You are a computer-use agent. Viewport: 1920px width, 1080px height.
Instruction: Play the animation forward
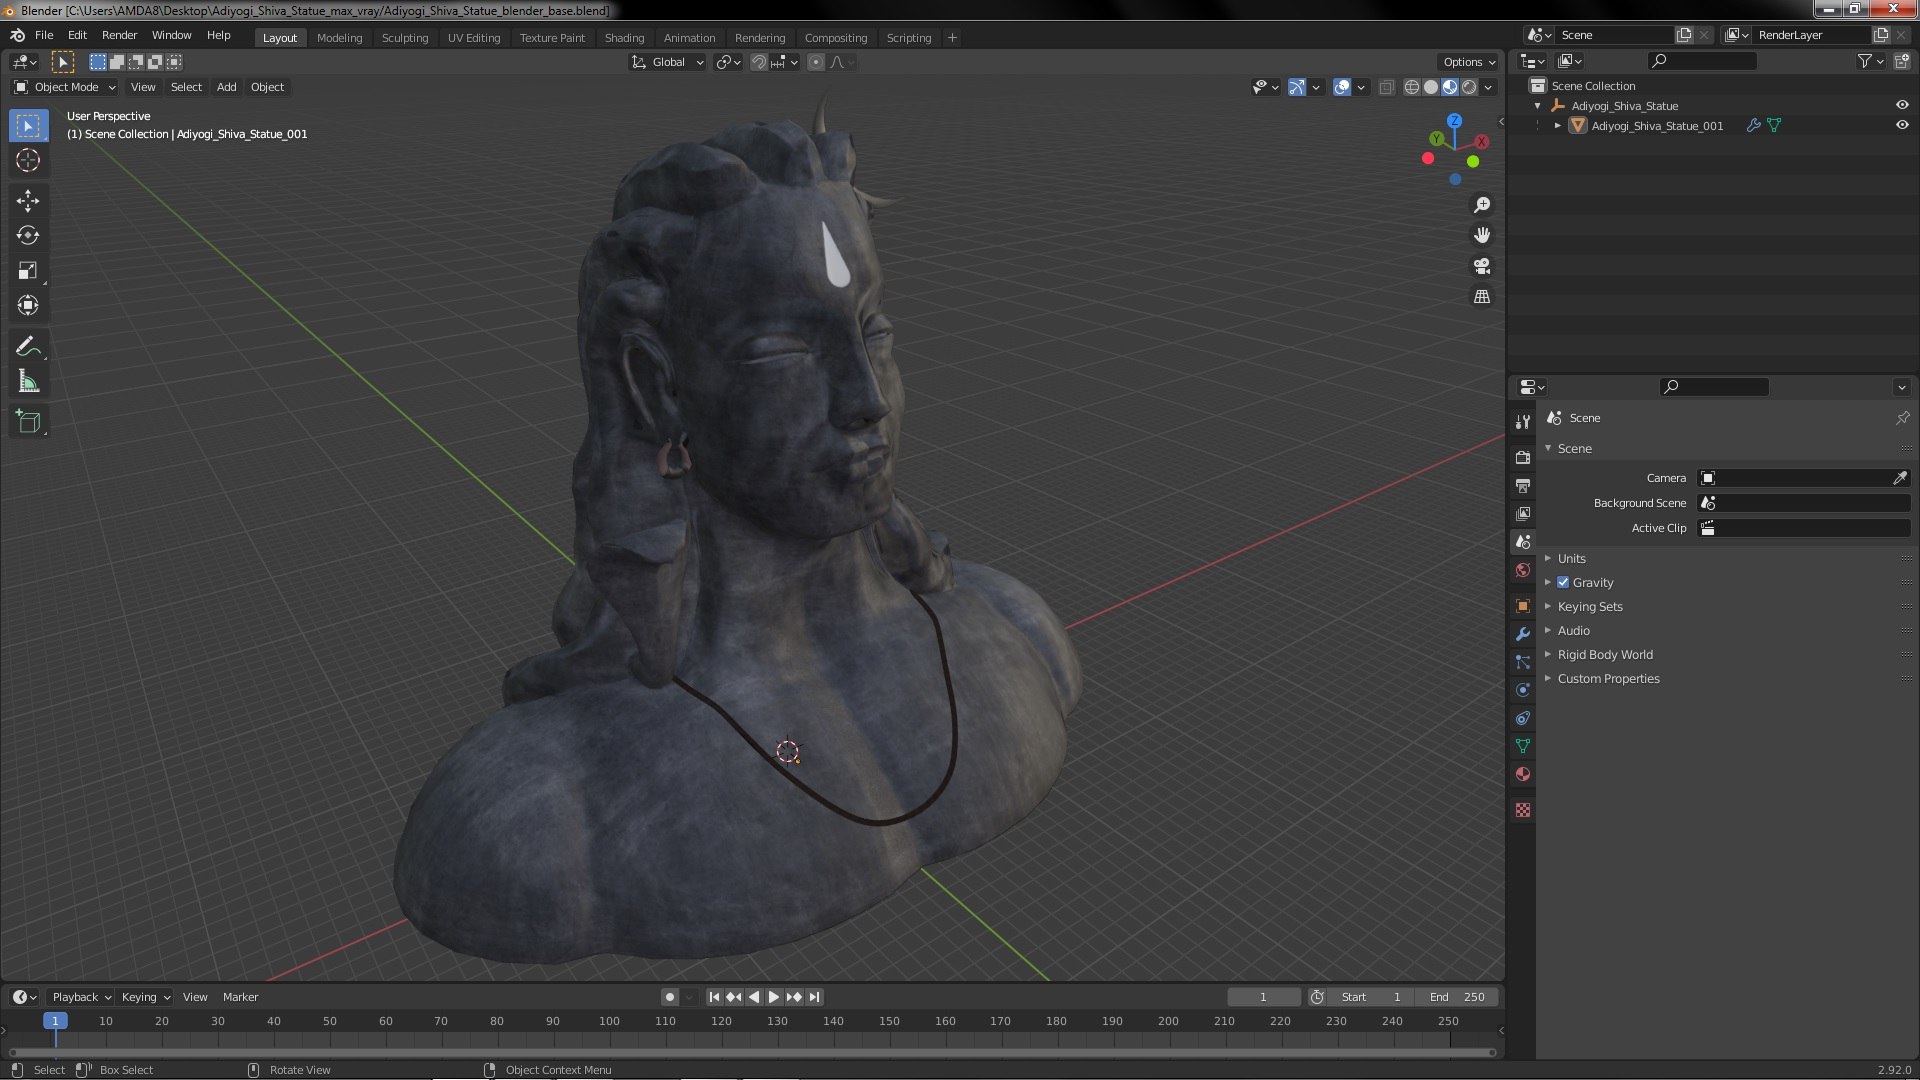pos(773,997)
